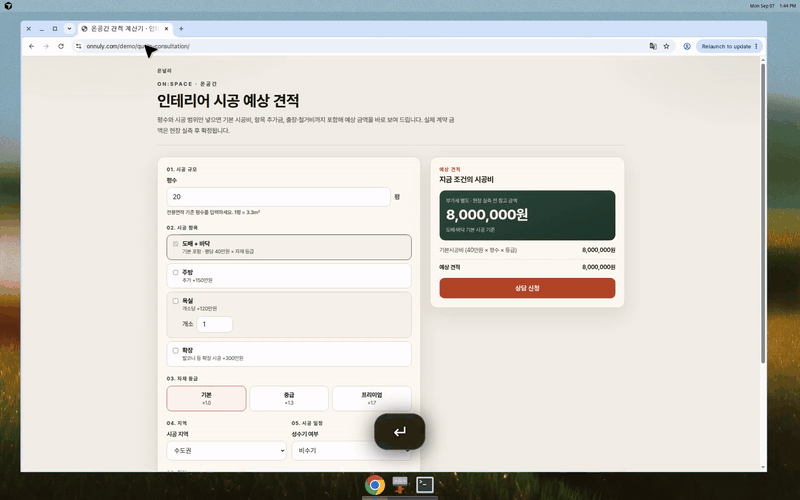Open Chrome from the dock
This screenshot has height=500, width=800.
coord(374,485)
